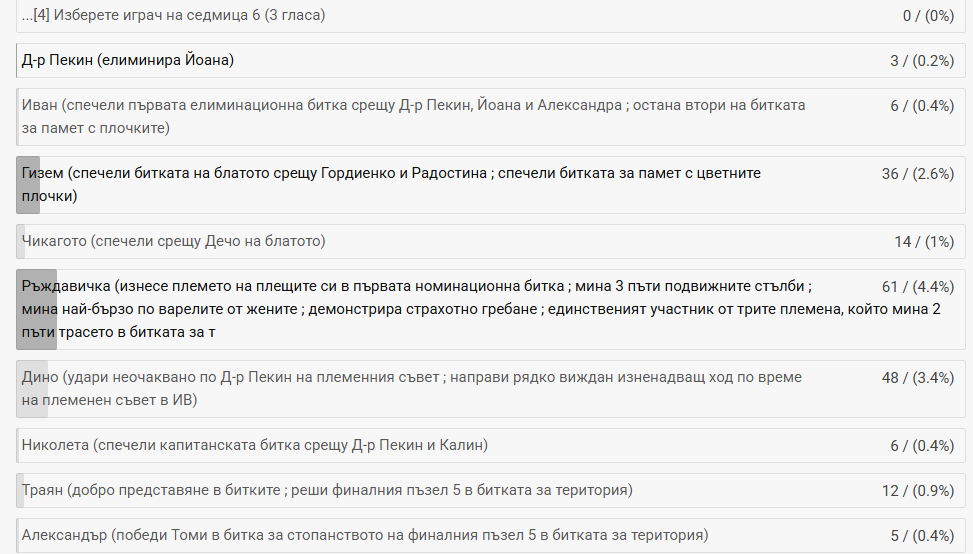This screenshot has width=973, height=554.
Task: Click the gray result bar for Гизем
Action: pos(28,184)
